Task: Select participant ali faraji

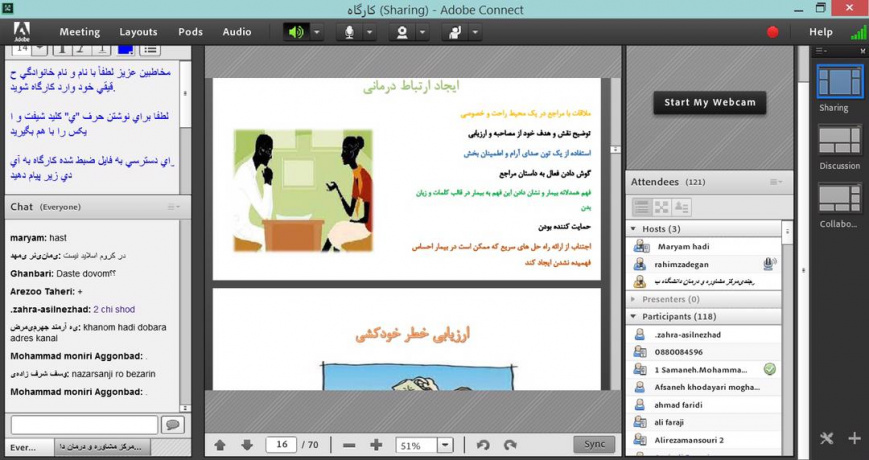Action: click(704, 422)
